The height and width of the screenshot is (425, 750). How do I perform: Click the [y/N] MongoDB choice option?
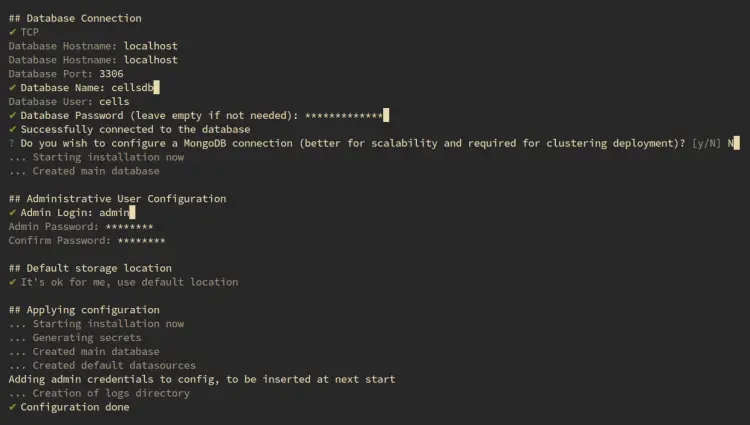(x=708, y=144)
